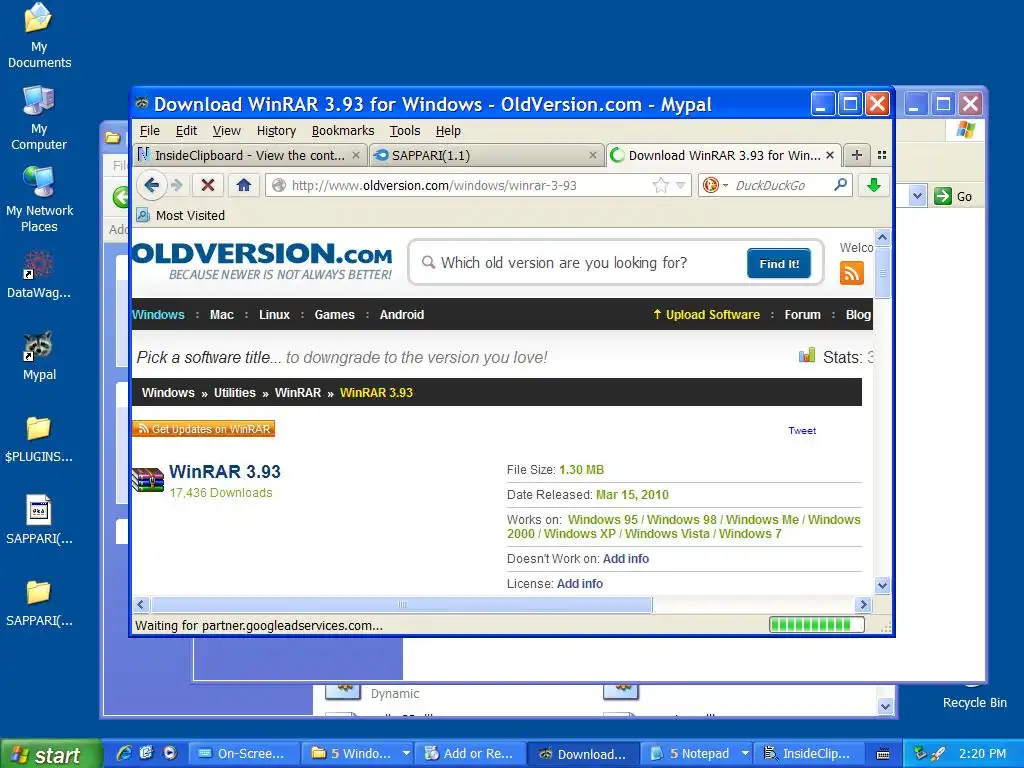The image size is (1024, 768).
Task: Open the Mac nav category
Action: point(221,315)
